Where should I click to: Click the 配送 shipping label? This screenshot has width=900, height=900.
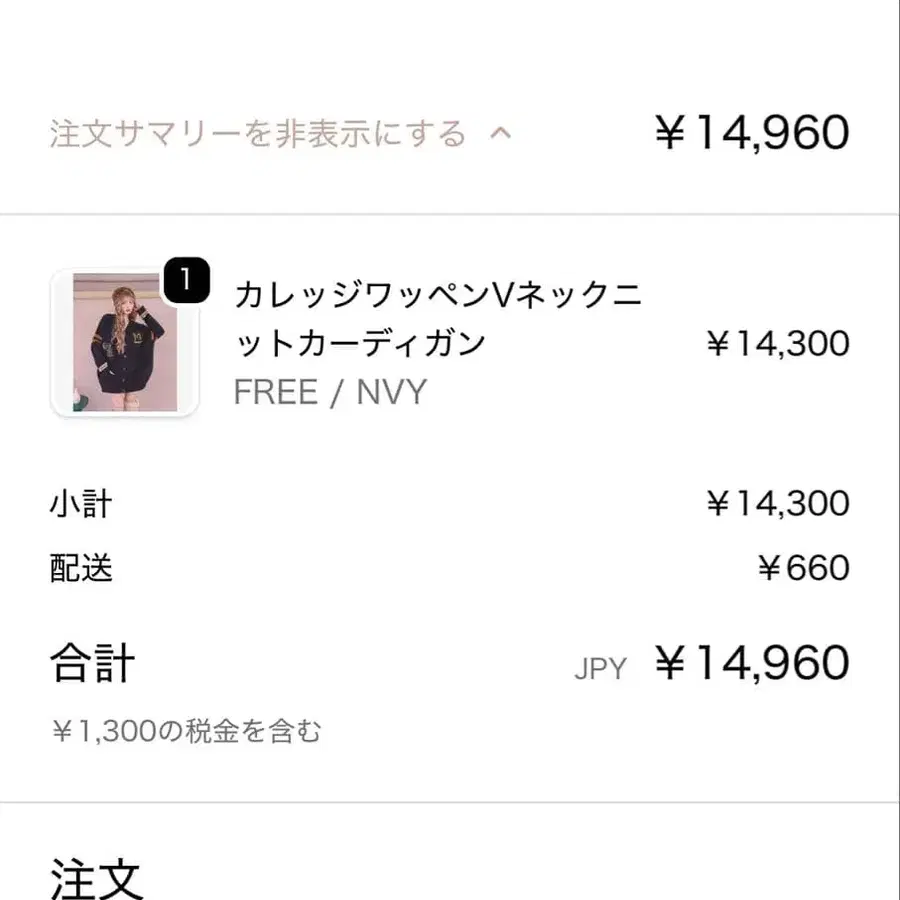coord(80,568)
